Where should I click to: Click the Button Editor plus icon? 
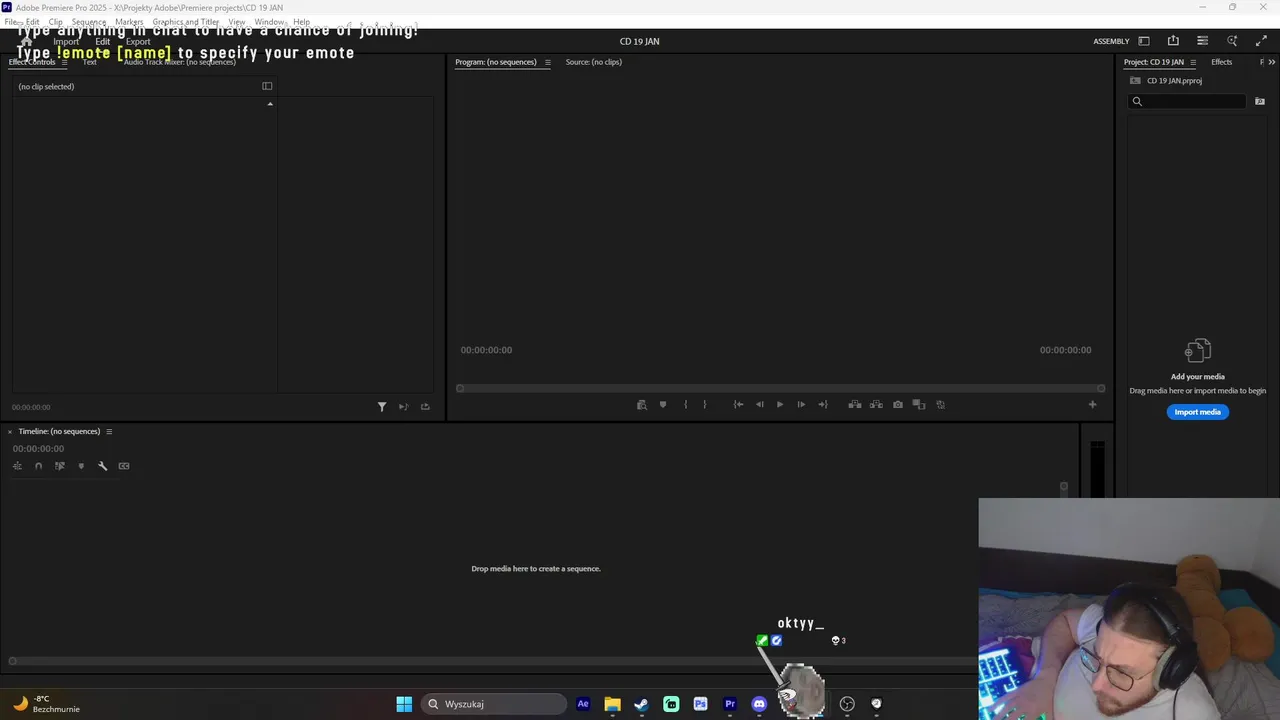(x=1092, y=405)
